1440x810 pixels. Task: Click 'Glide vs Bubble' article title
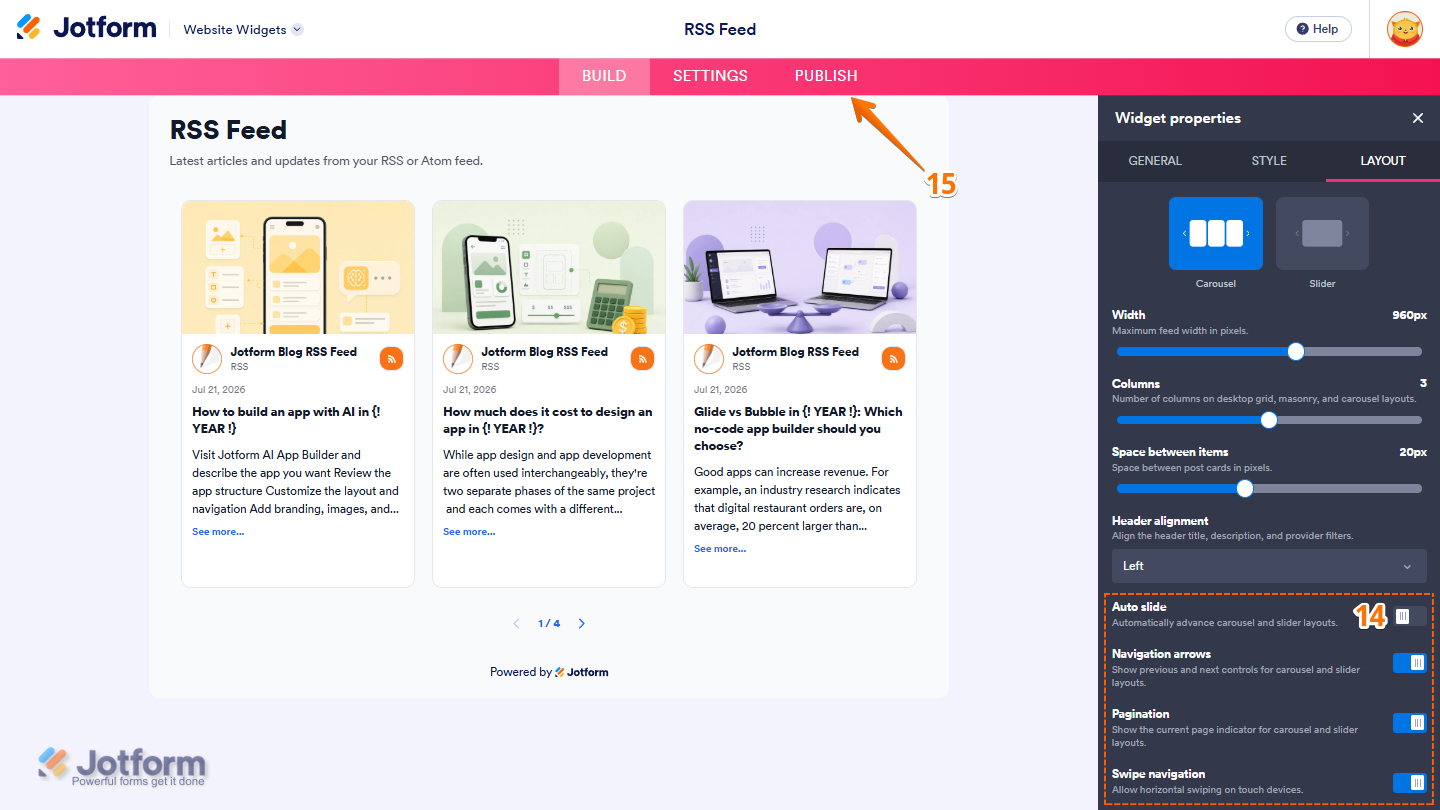tap(798, 428)
